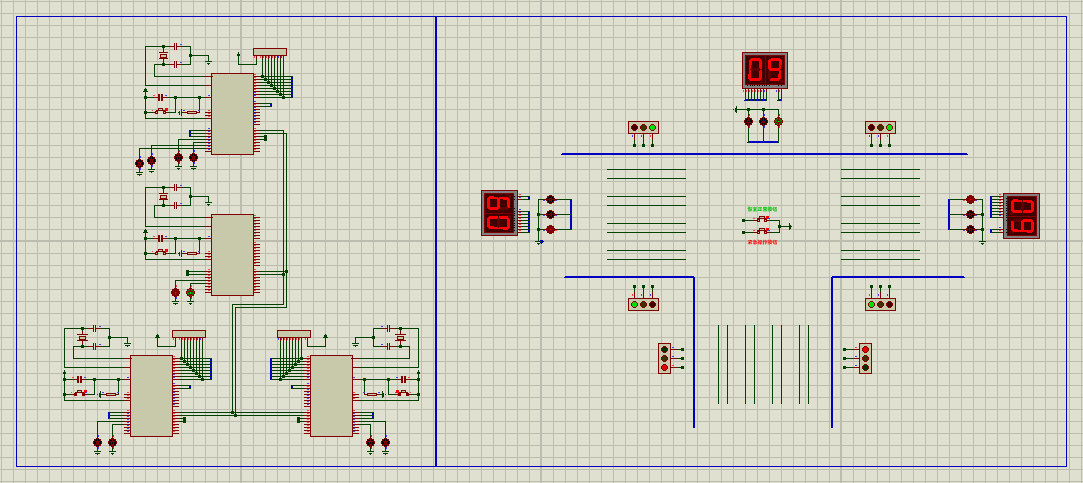Select the reset resistor next to the top microcontroller
Image resolution: width=1083 pixels, height=483 pixels.
[192, 112]
